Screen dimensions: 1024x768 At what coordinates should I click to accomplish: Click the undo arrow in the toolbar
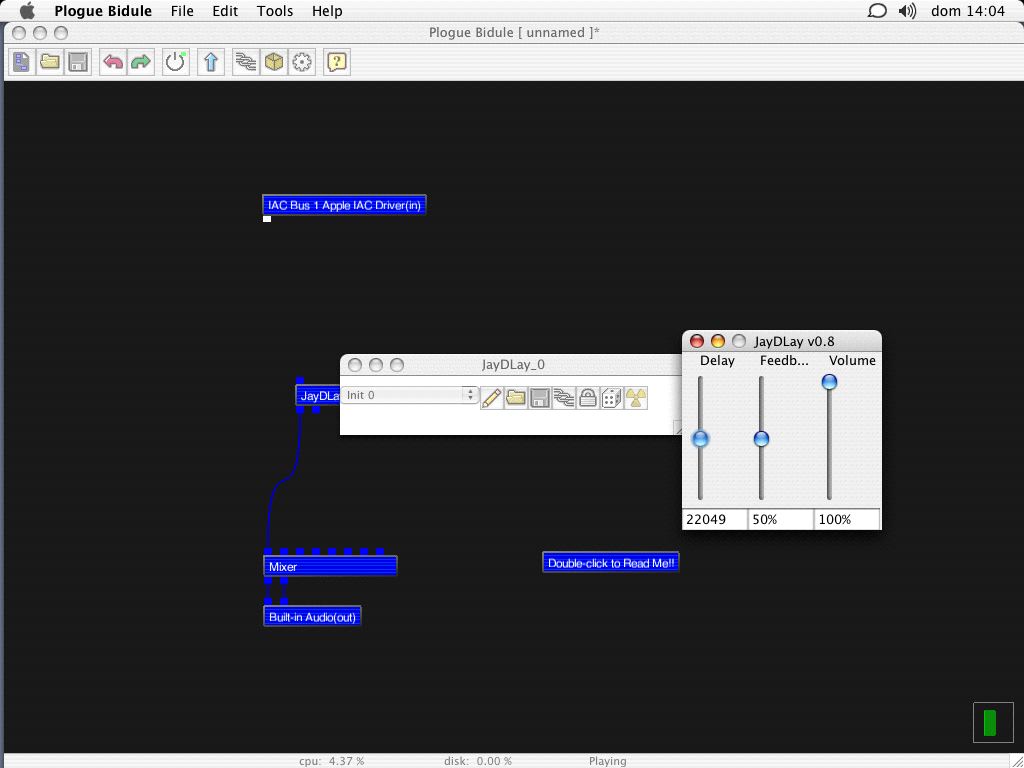point(113,63)
